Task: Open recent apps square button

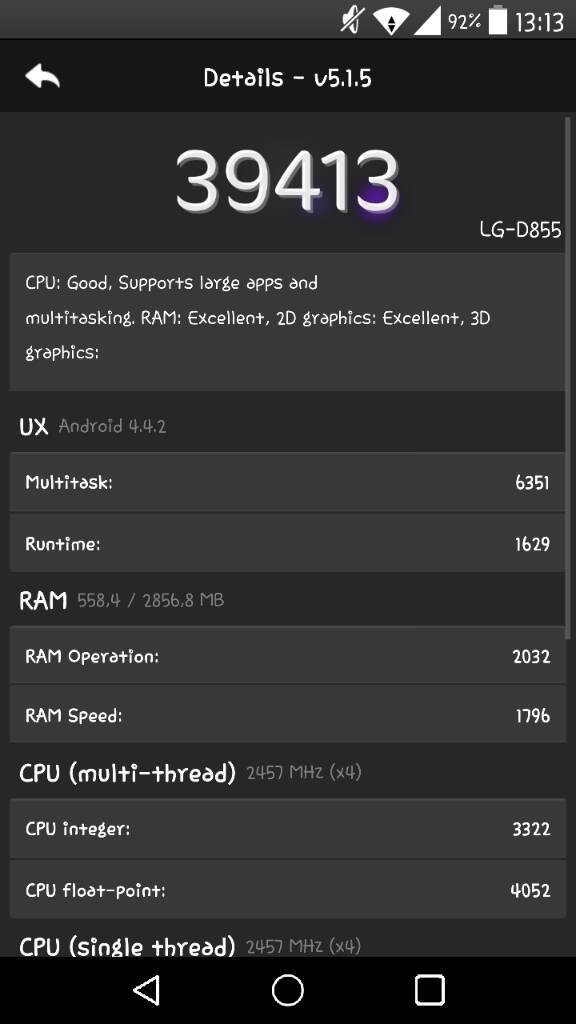Action: click(430, 990)
